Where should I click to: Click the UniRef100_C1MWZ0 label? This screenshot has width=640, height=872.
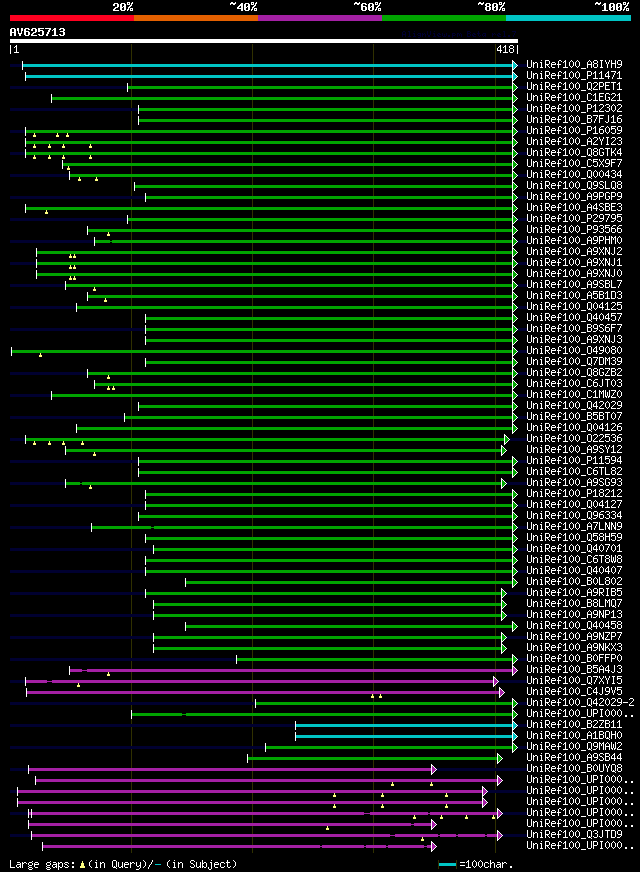point(574,395)
